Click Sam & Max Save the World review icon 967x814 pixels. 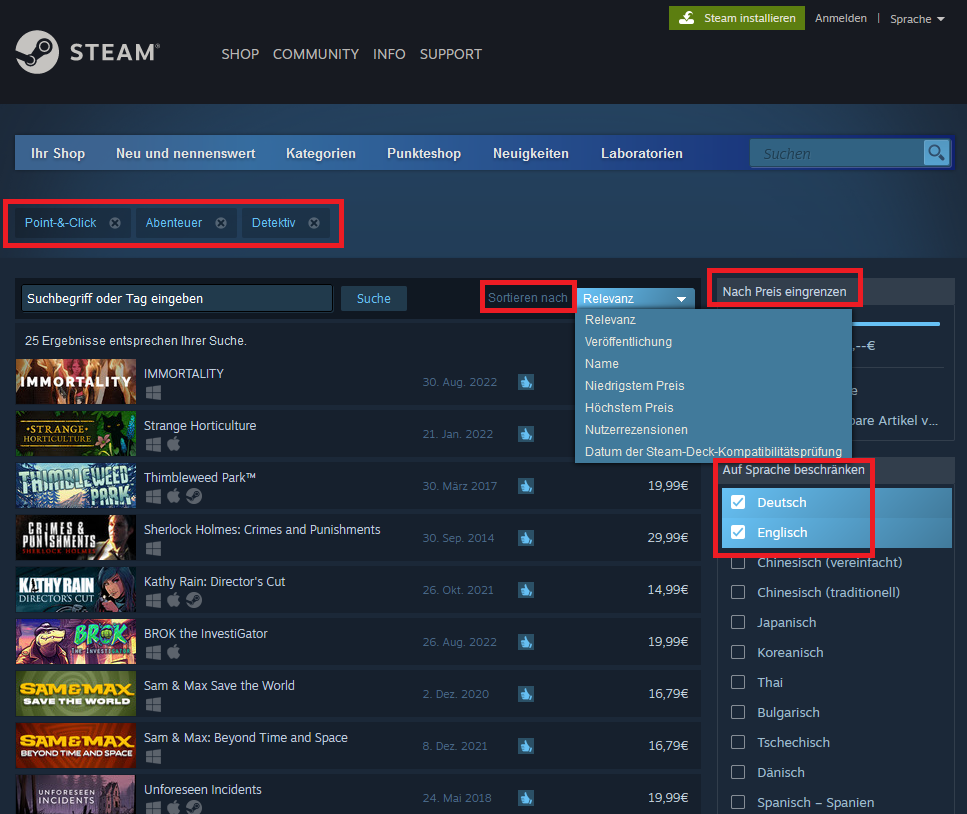[525, 694]
